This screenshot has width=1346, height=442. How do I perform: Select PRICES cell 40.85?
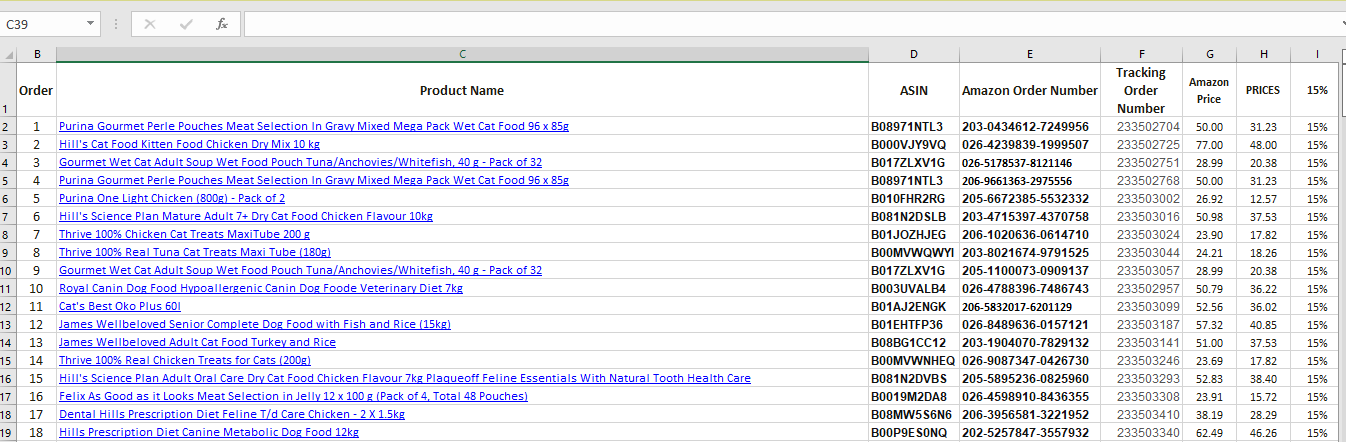pyautogui.click(x=1263, y=324)
